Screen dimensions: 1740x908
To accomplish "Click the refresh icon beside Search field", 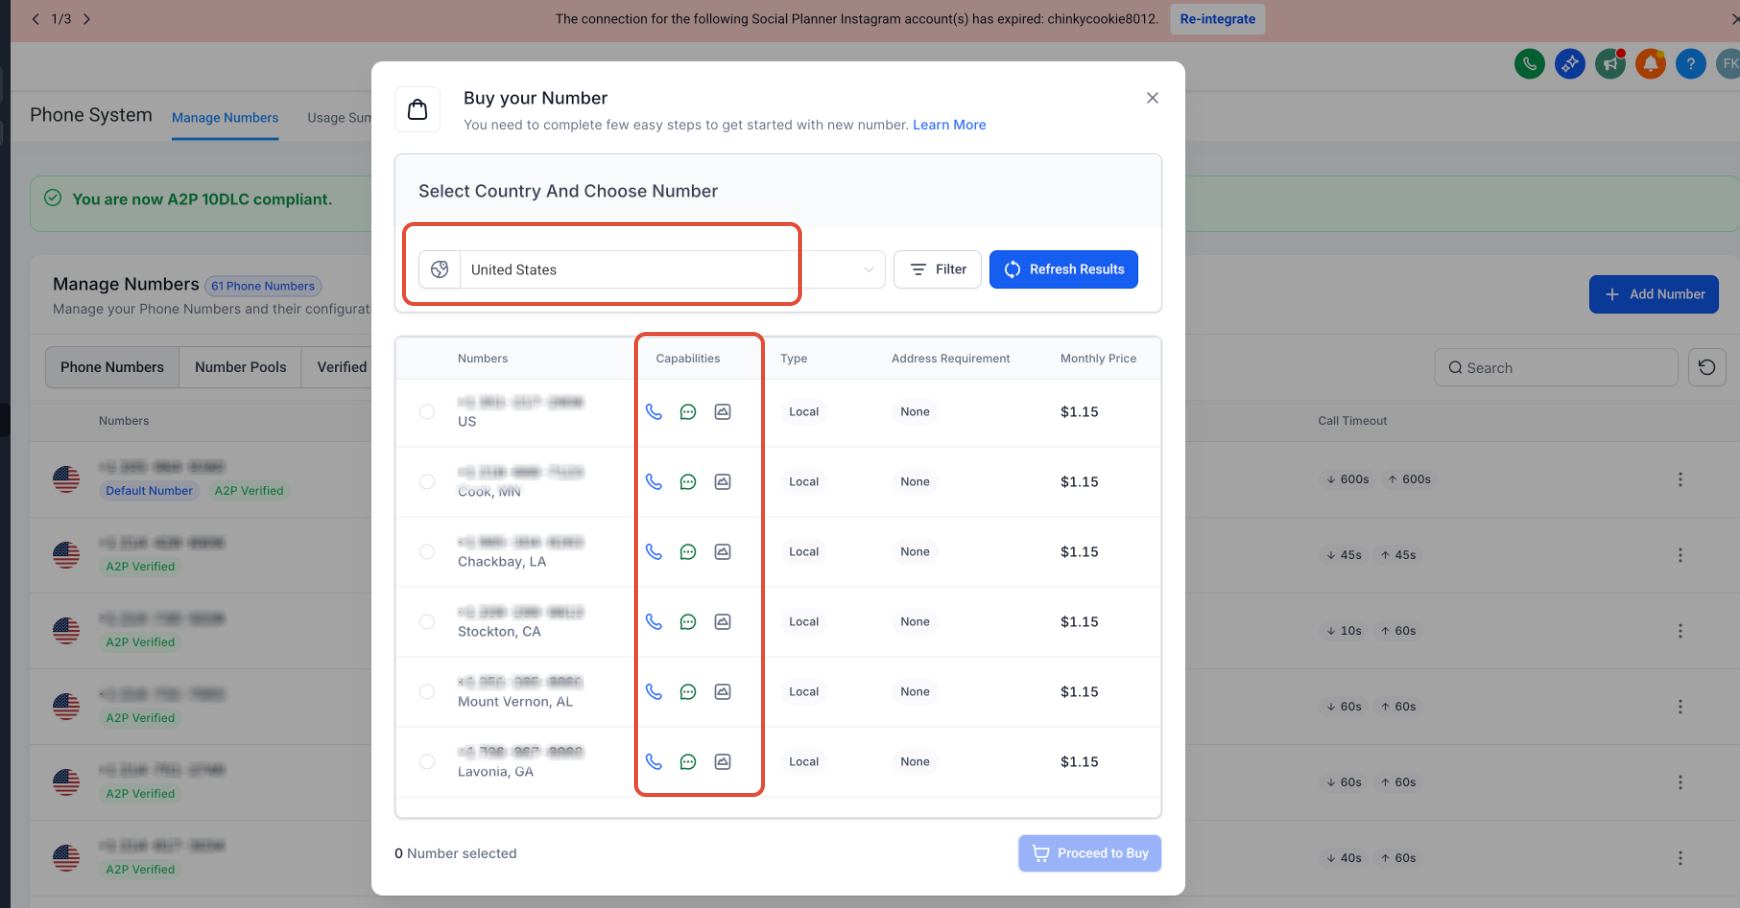I will coord(1707,367).
